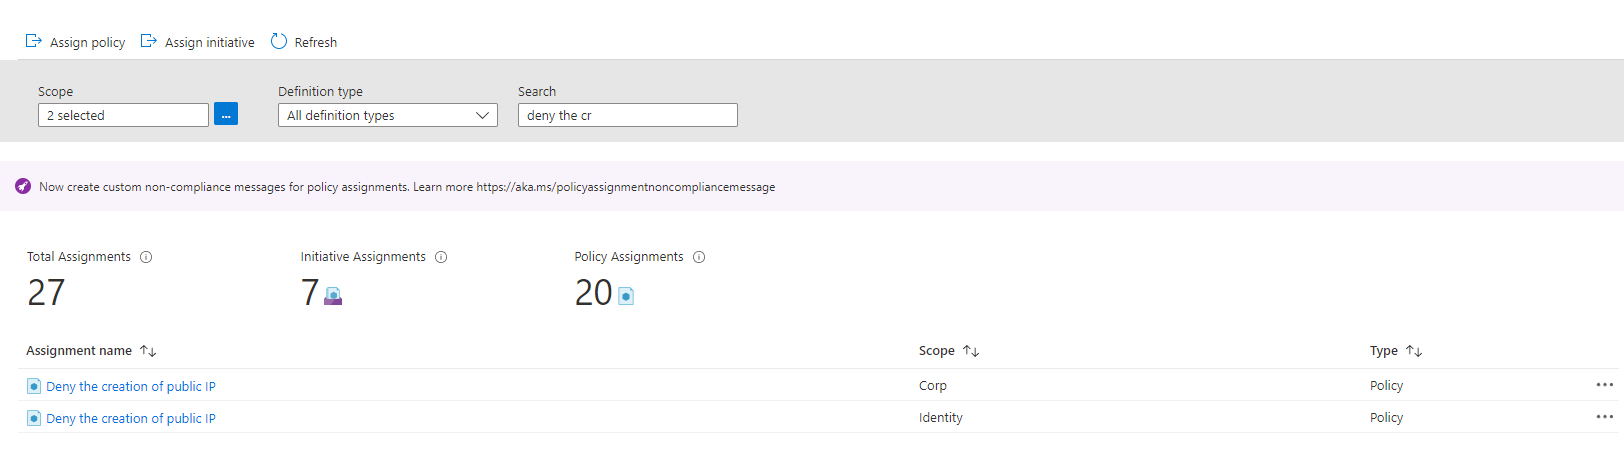1624x456 pixels.
Task: Click the Policy Assignments info icon
Action: point(699,257)
